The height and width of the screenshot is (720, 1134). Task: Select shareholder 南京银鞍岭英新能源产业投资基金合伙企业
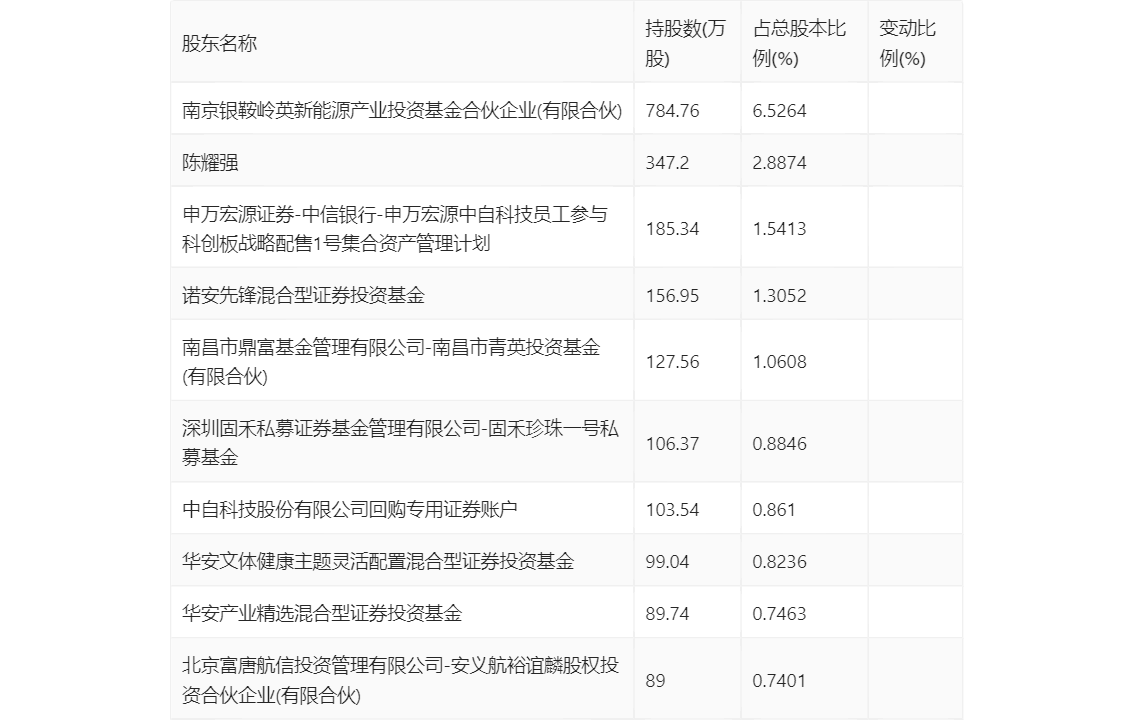point(402,110)
